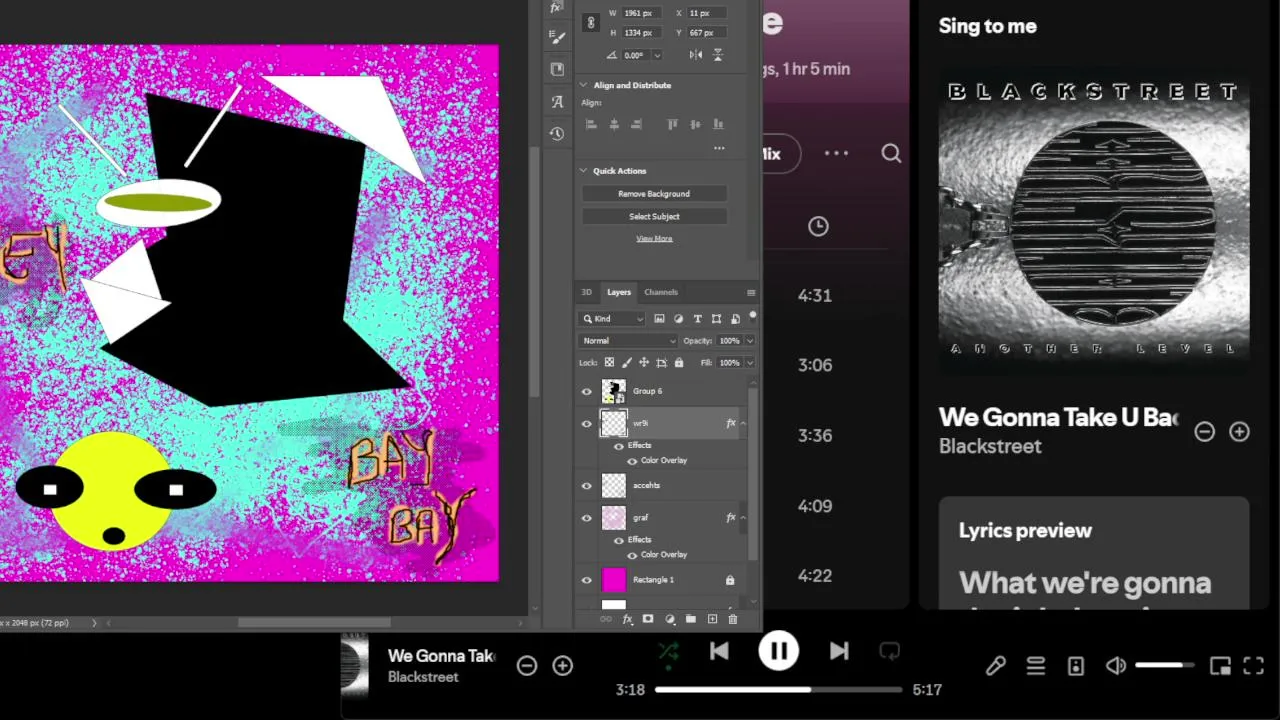Open the History panel icon

(x=557, y=133)
